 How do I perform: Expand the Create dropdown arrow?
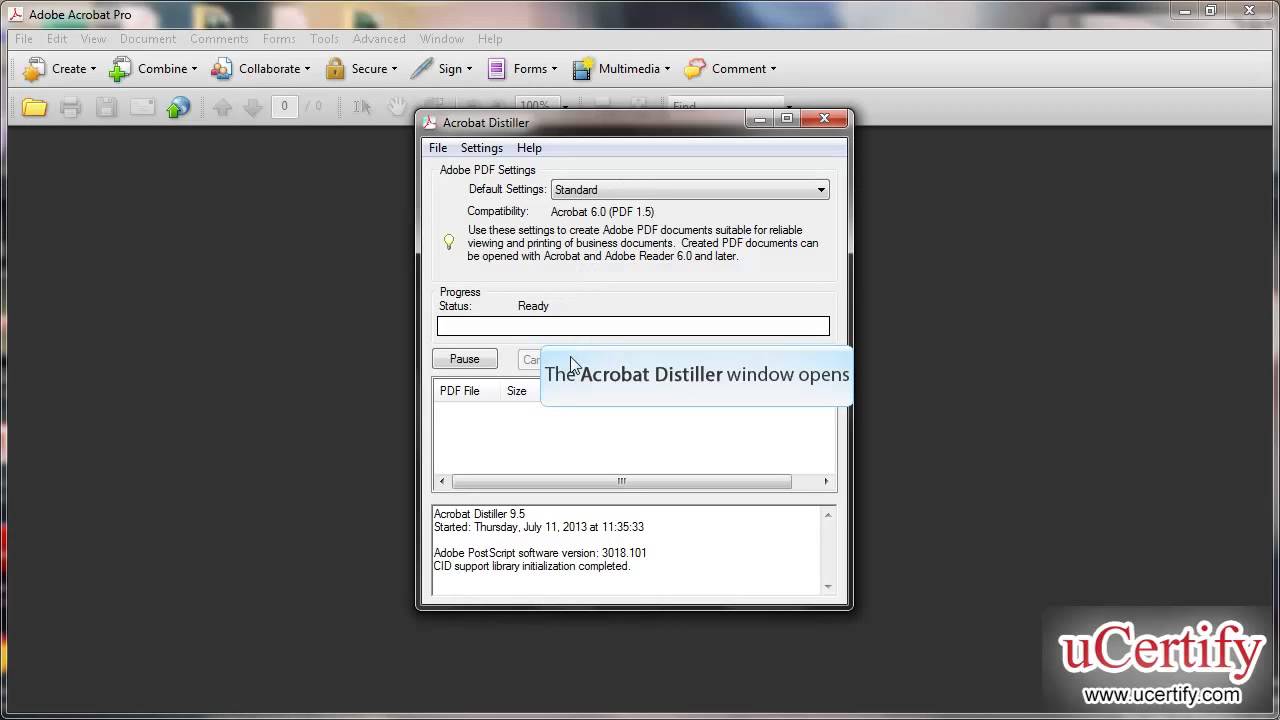click(93, 69)
